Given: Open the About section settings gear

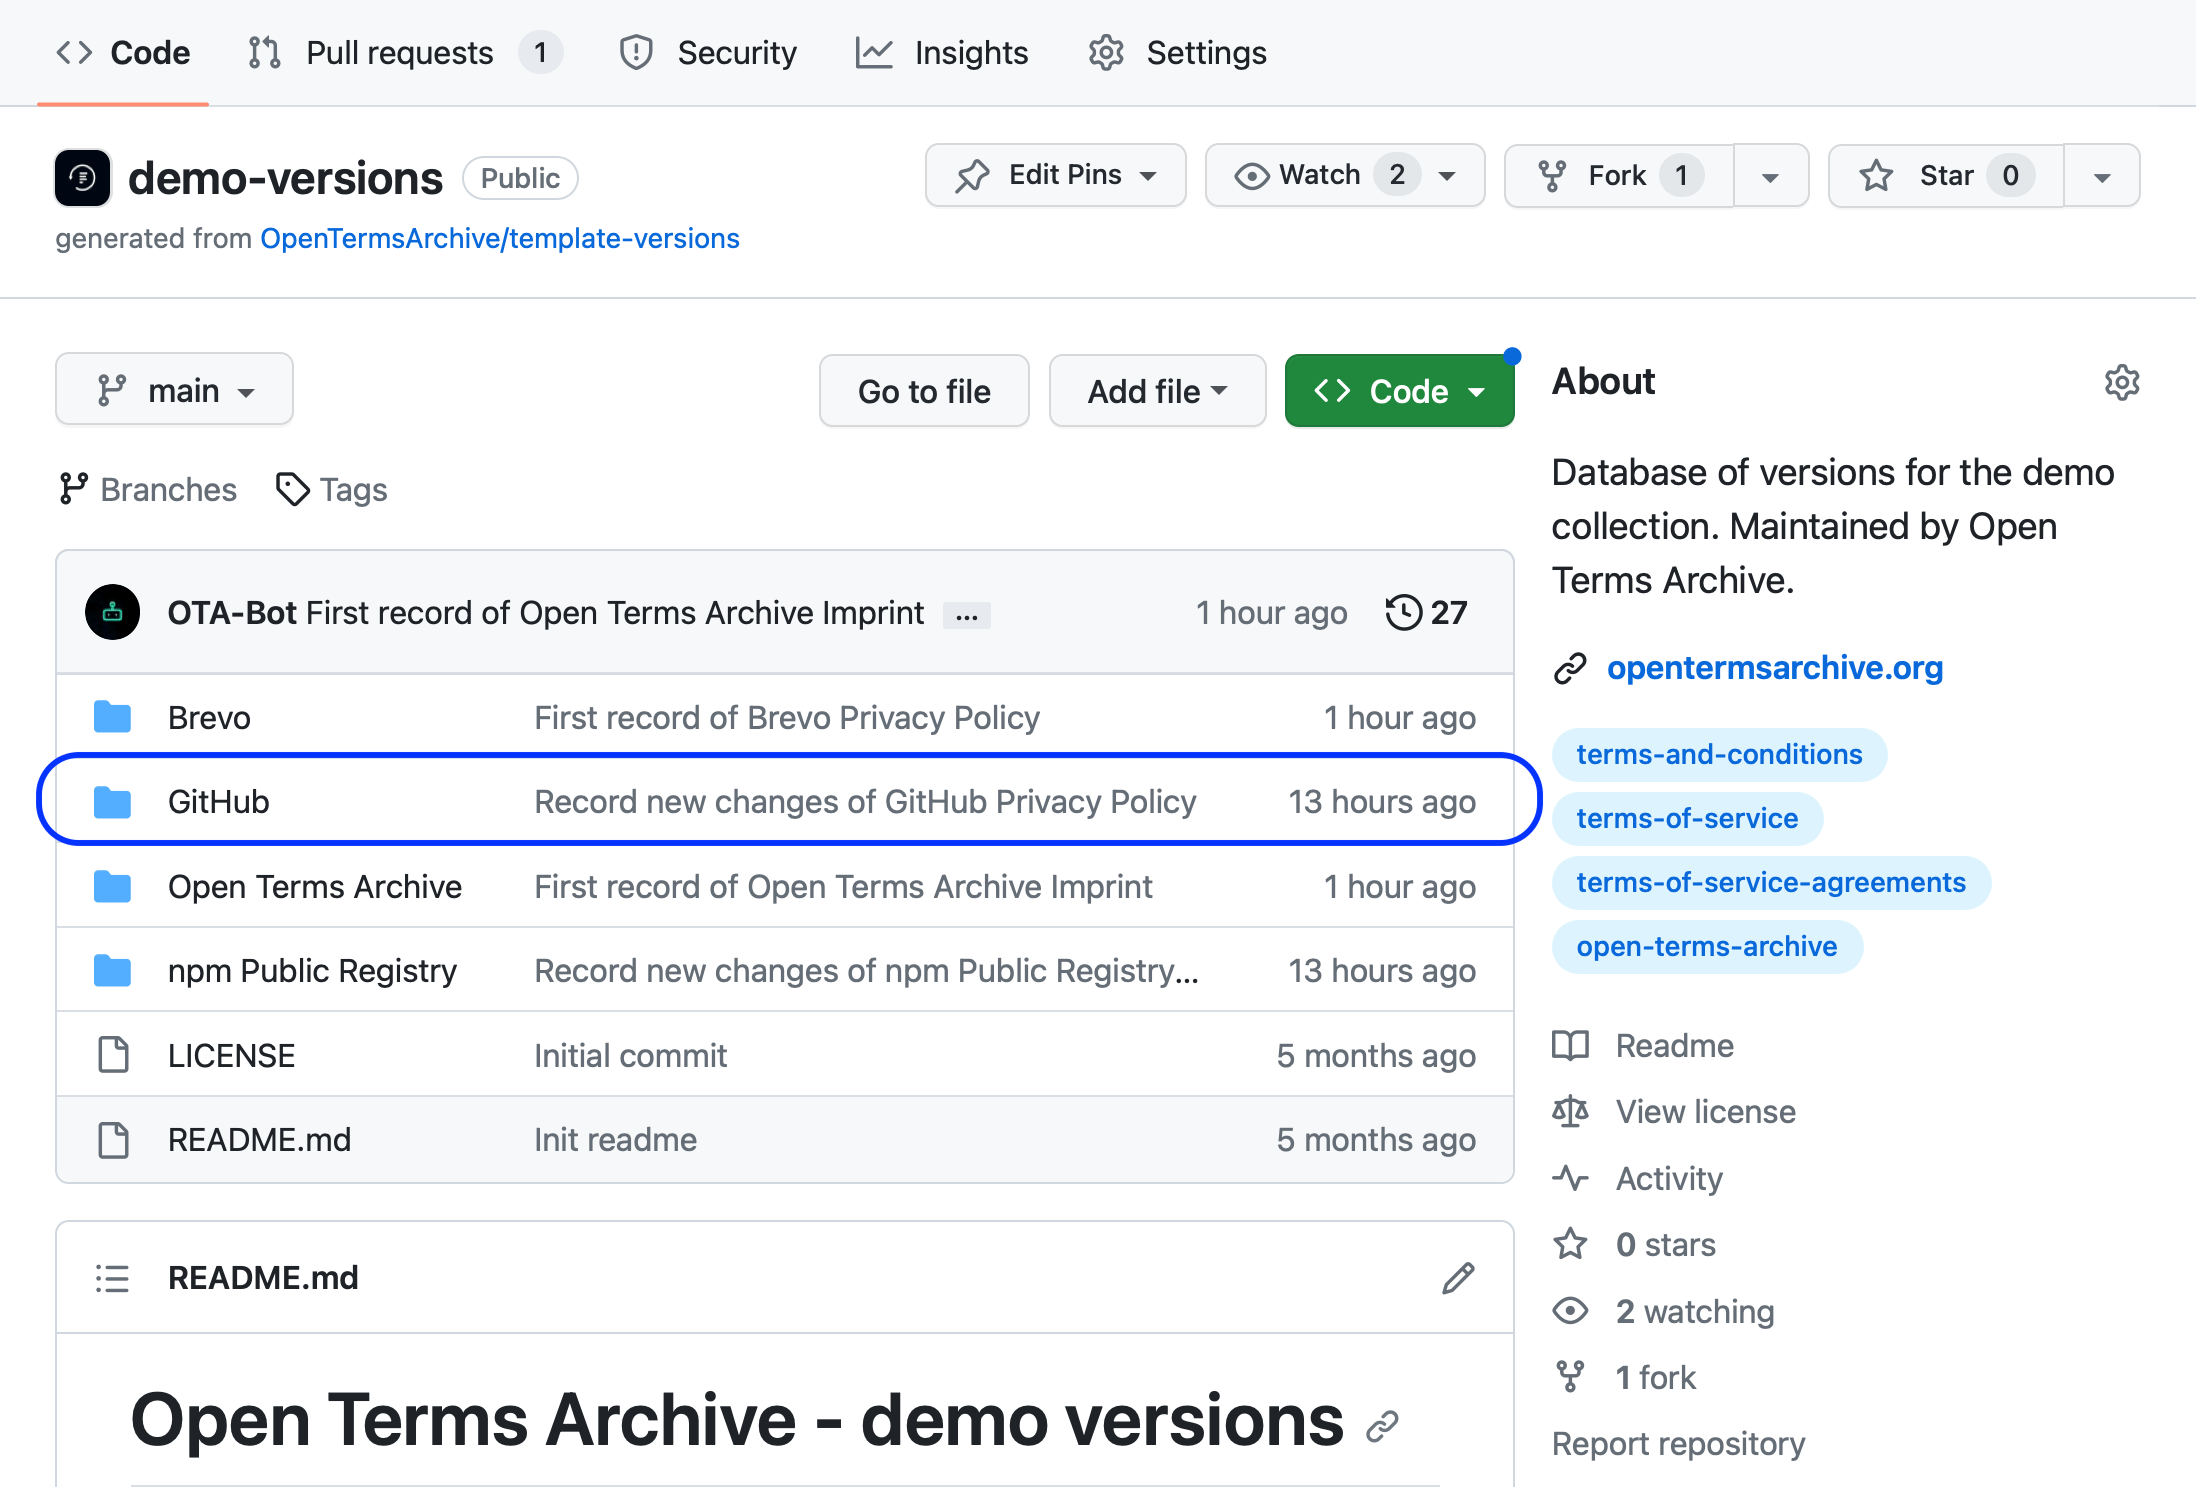Looking at the screenshot, I should tap(2122, 381).
